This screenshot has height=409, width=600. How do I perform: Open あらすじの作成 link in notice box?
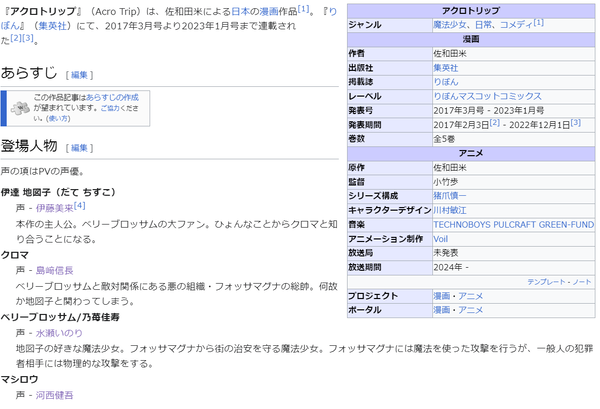pos(112,97)
